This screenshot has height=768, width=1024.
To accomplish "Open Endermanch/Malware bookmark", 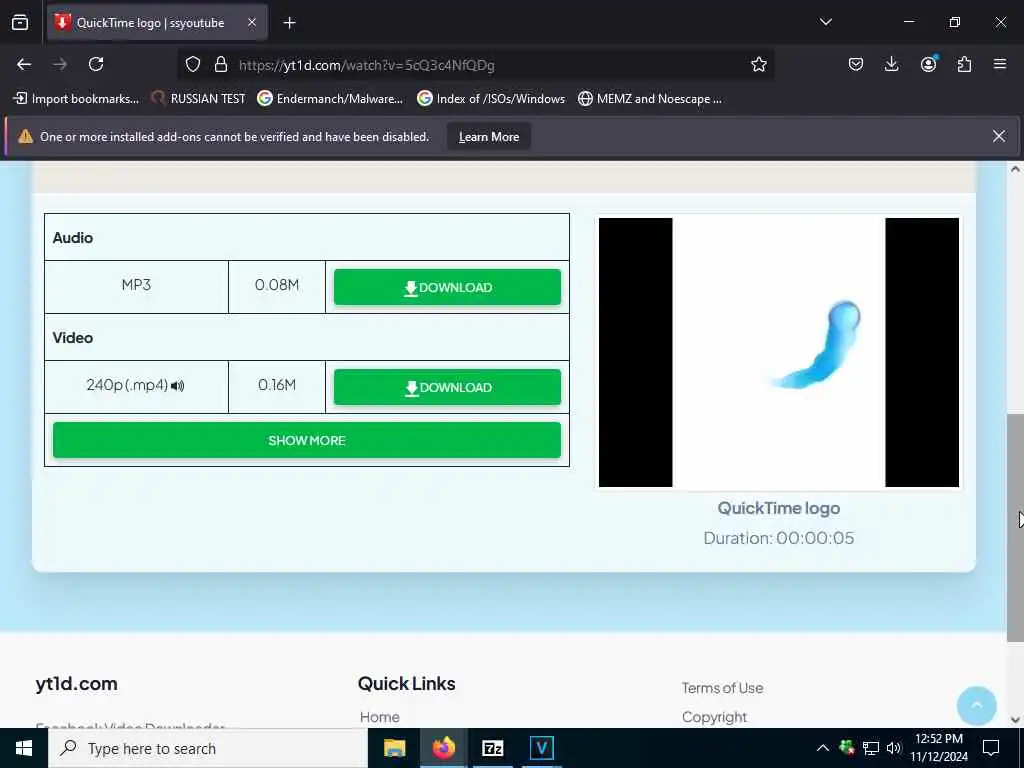I will (x=330, y=99).
